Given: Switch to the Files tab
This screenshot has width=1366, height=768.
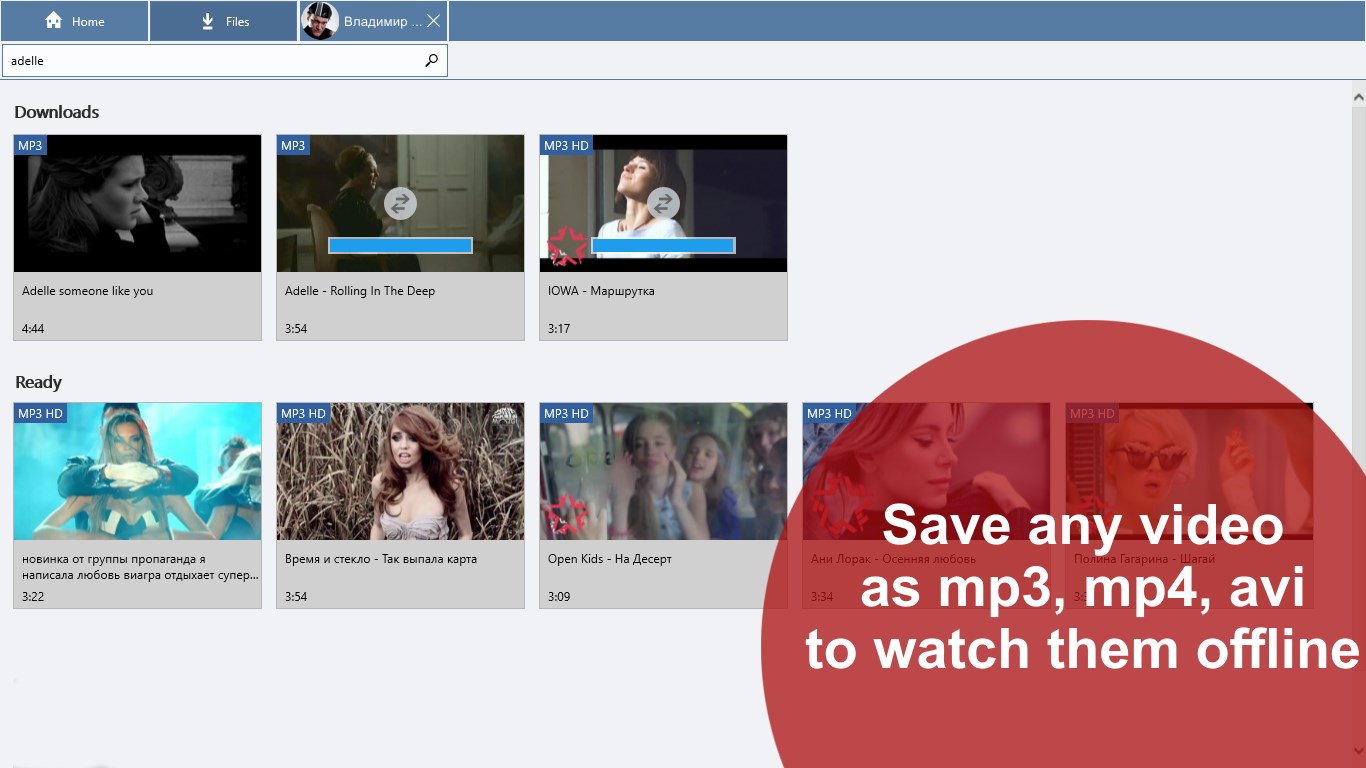Looking at the screenshot, I should tap(224, 21).
